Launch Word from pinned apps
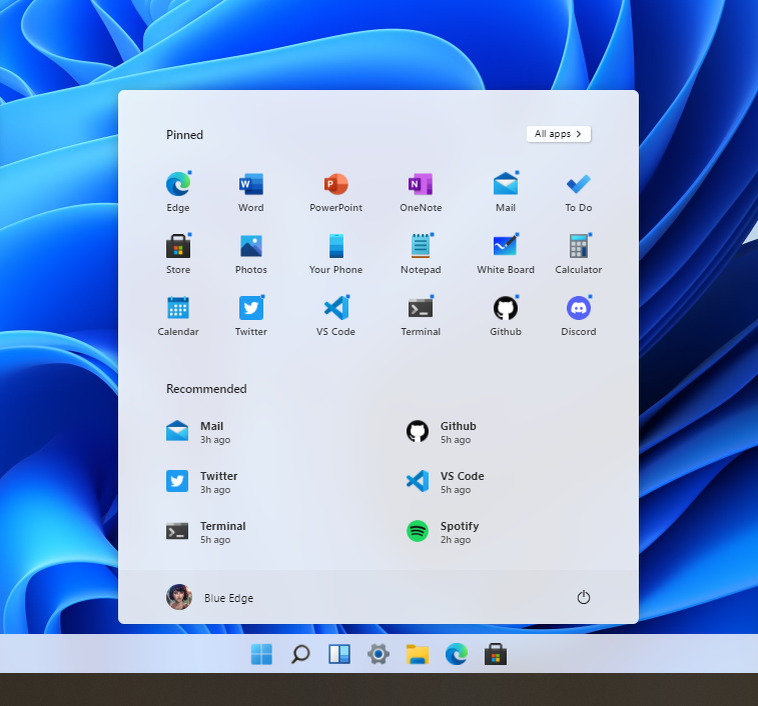 251,191
